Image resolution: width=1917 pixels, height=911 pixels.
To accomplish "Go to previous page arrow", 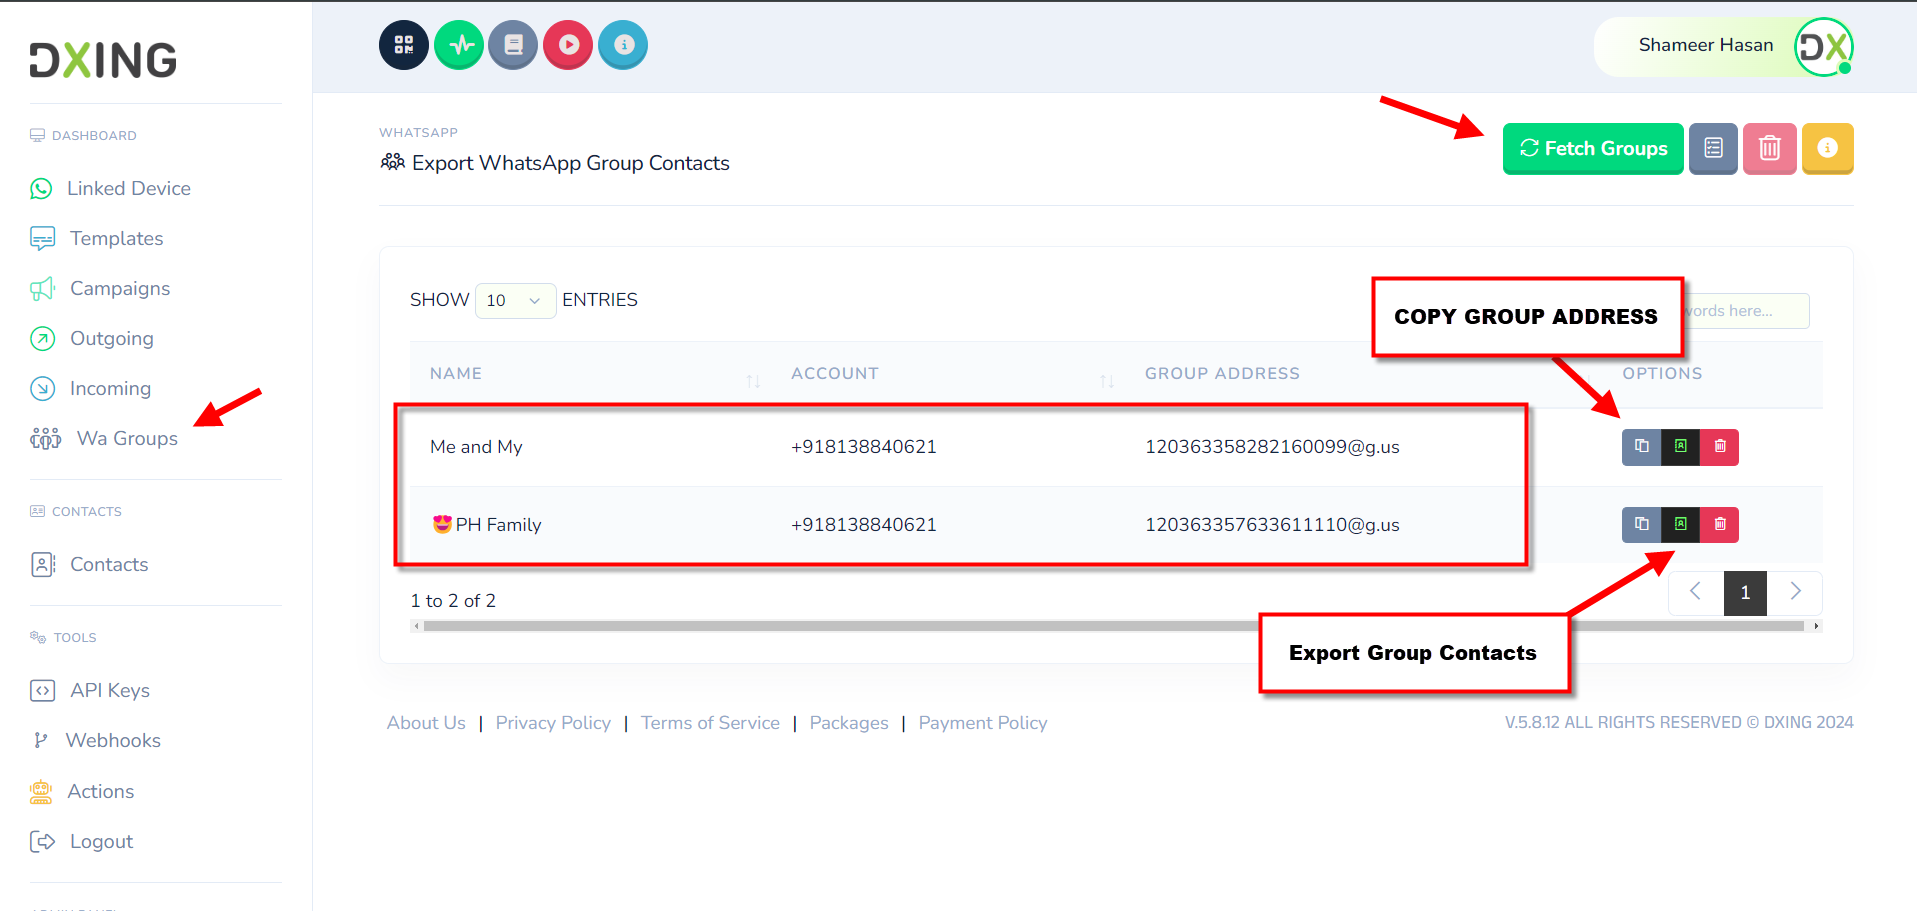I will click(1696, 592).
